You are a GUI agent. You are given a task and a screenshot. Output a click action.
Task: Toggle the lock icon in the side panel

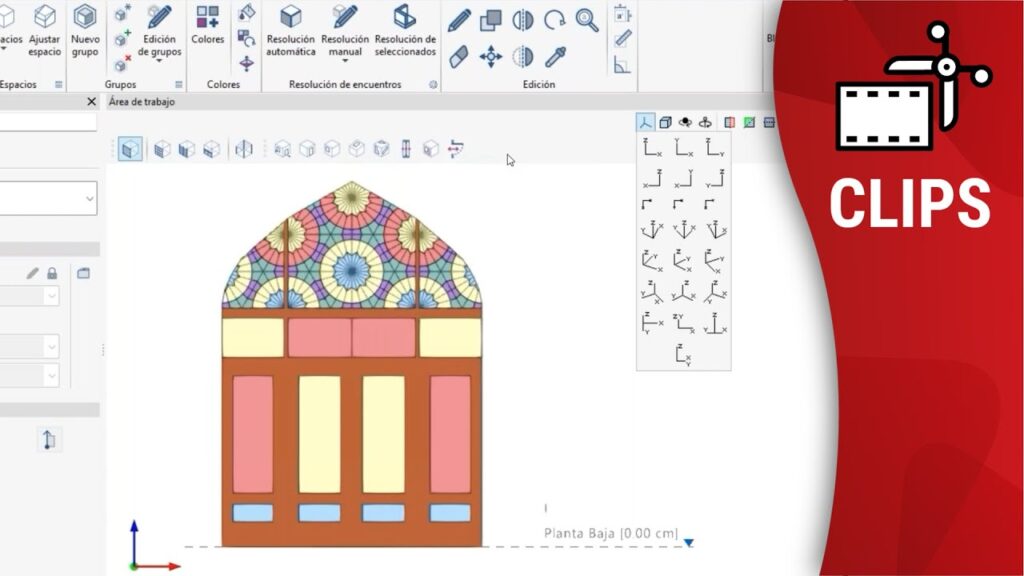52,273
